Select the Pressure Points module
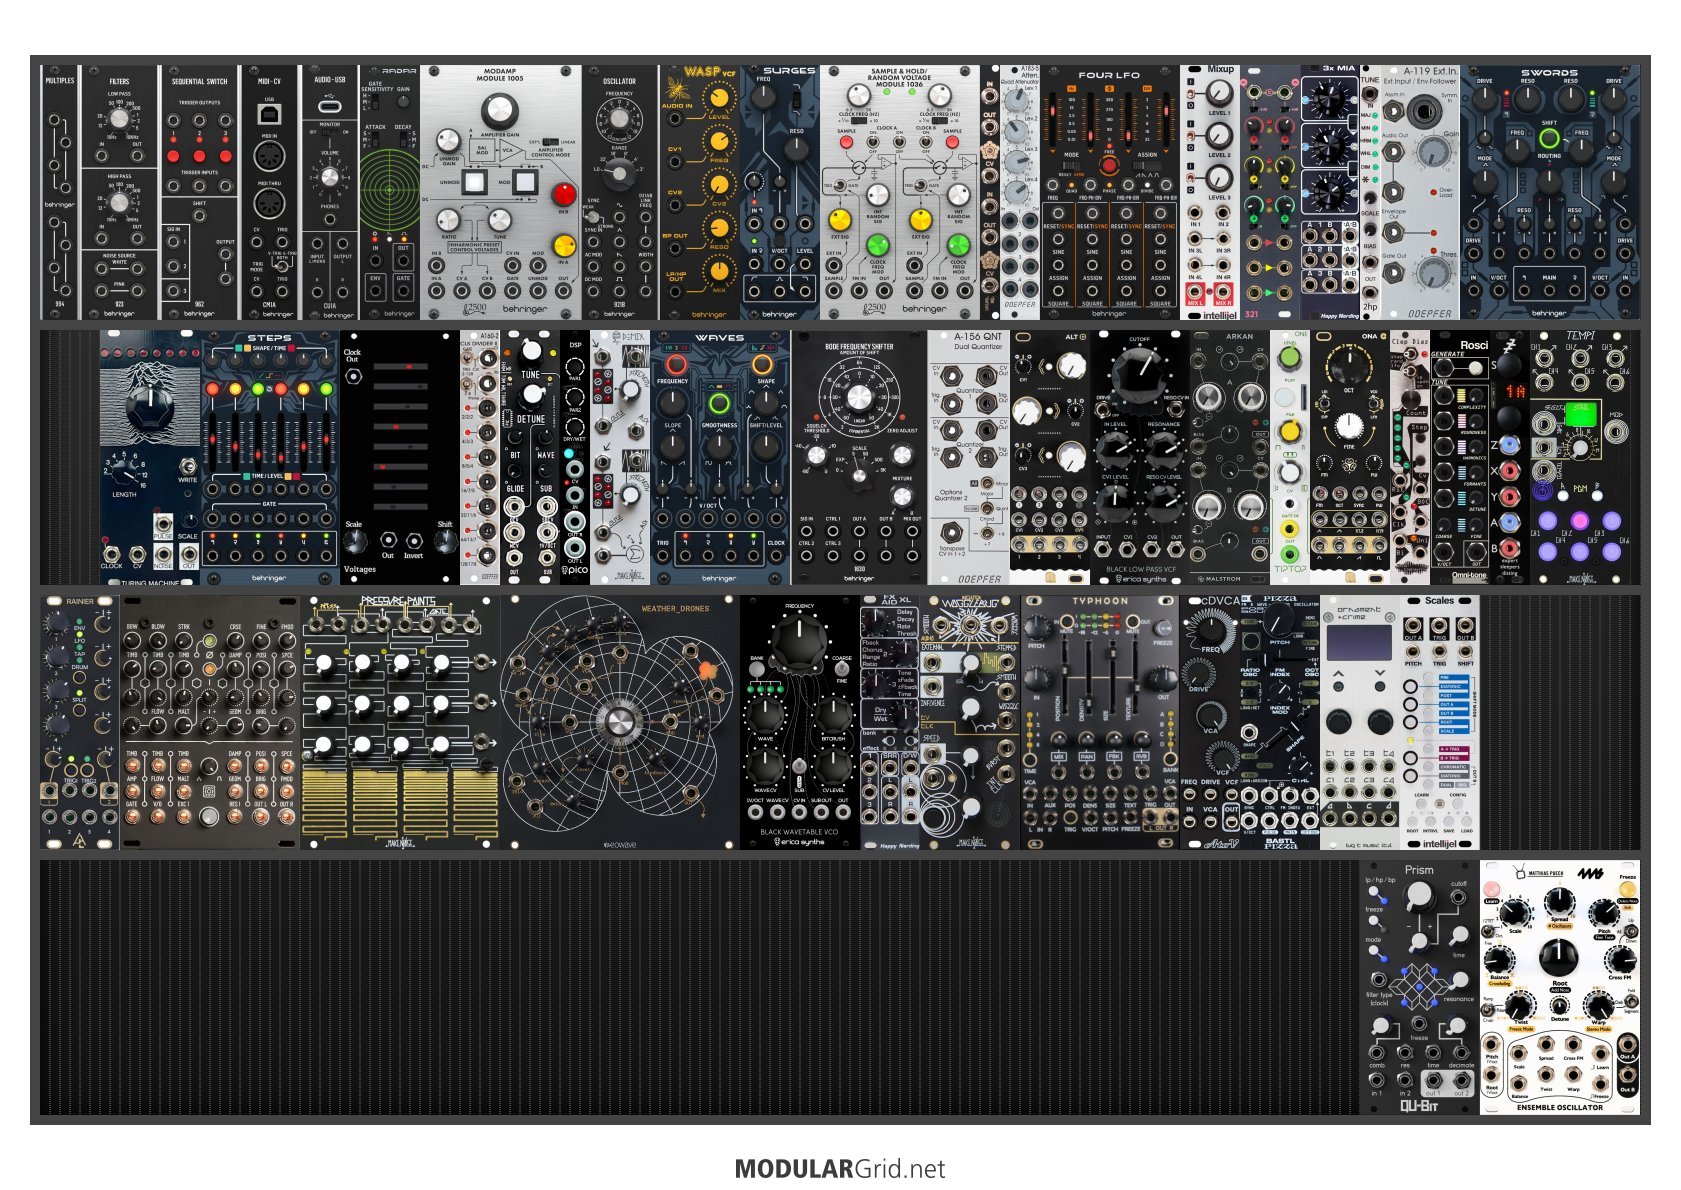Screen dimensions: 1681x1190 [x=400, y=723]
